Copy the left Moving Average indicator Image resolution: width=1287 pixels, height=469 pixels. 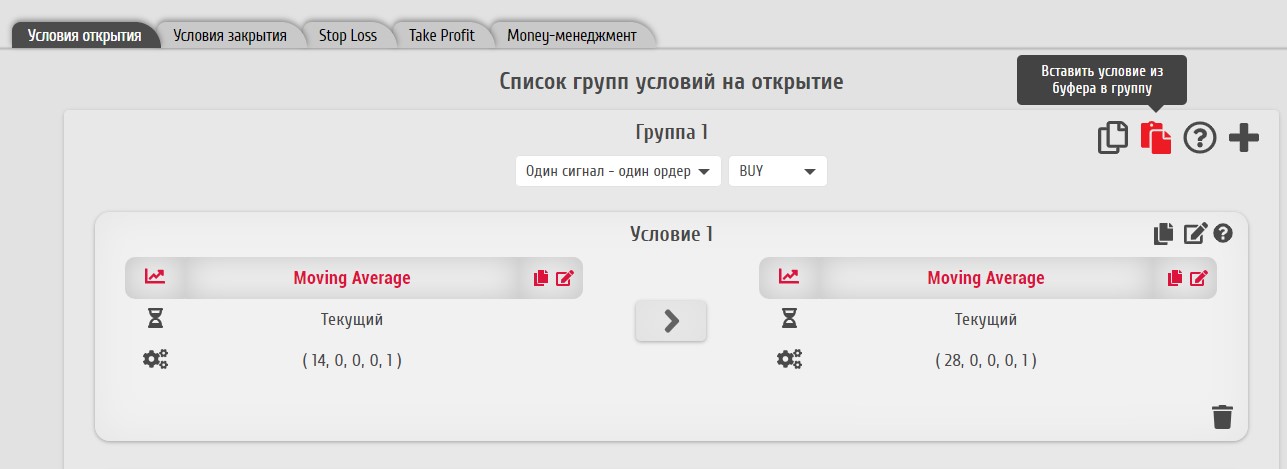(541, 278)
